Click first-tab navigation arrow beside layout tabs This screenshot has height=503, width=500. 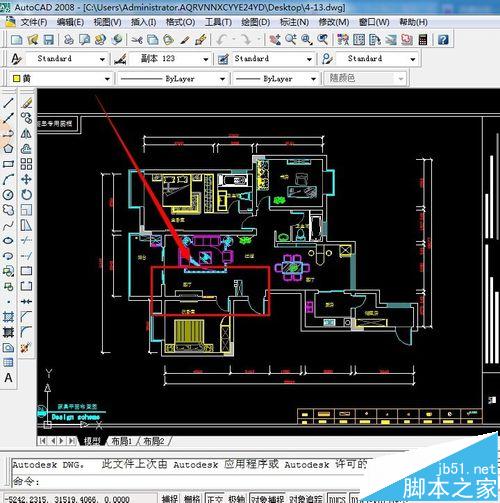tap(43, 441)
